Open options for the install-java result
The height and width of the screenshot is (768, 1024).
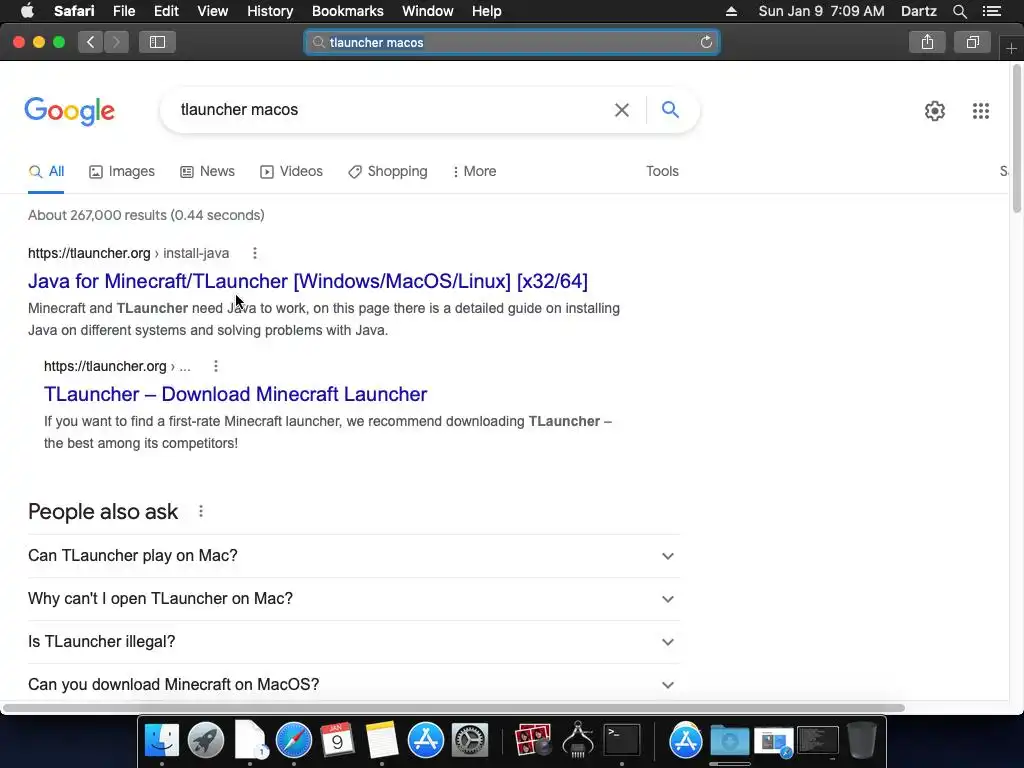[255, 253]
